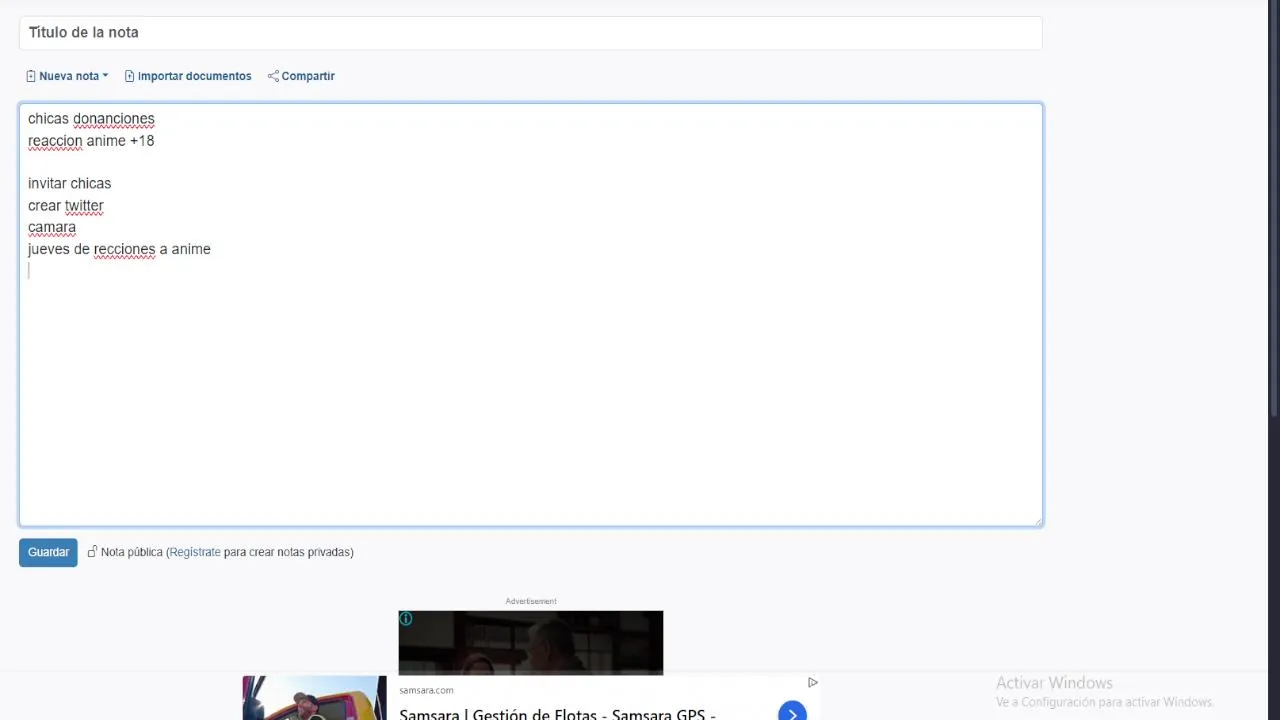This screenshot has height=720, width=1280.
Task: Click the Regístrate link
Action: pos(195,552)
